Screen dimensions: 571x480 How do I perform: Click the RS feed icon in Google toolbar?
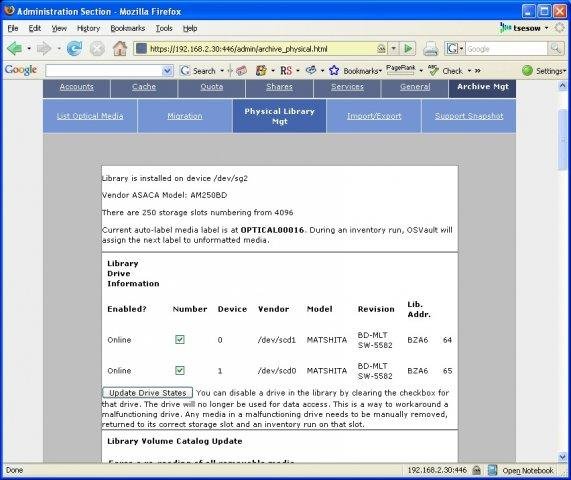point(286,71)
